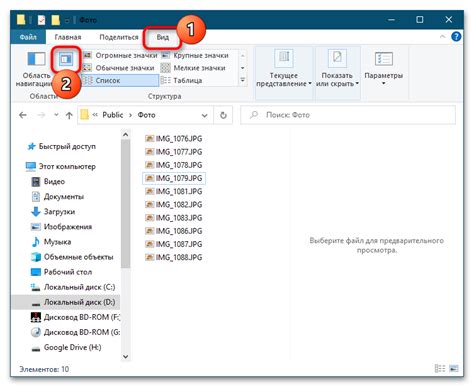Open the Файл menu tab
474x387 pixels.
[x=28, y=37]
